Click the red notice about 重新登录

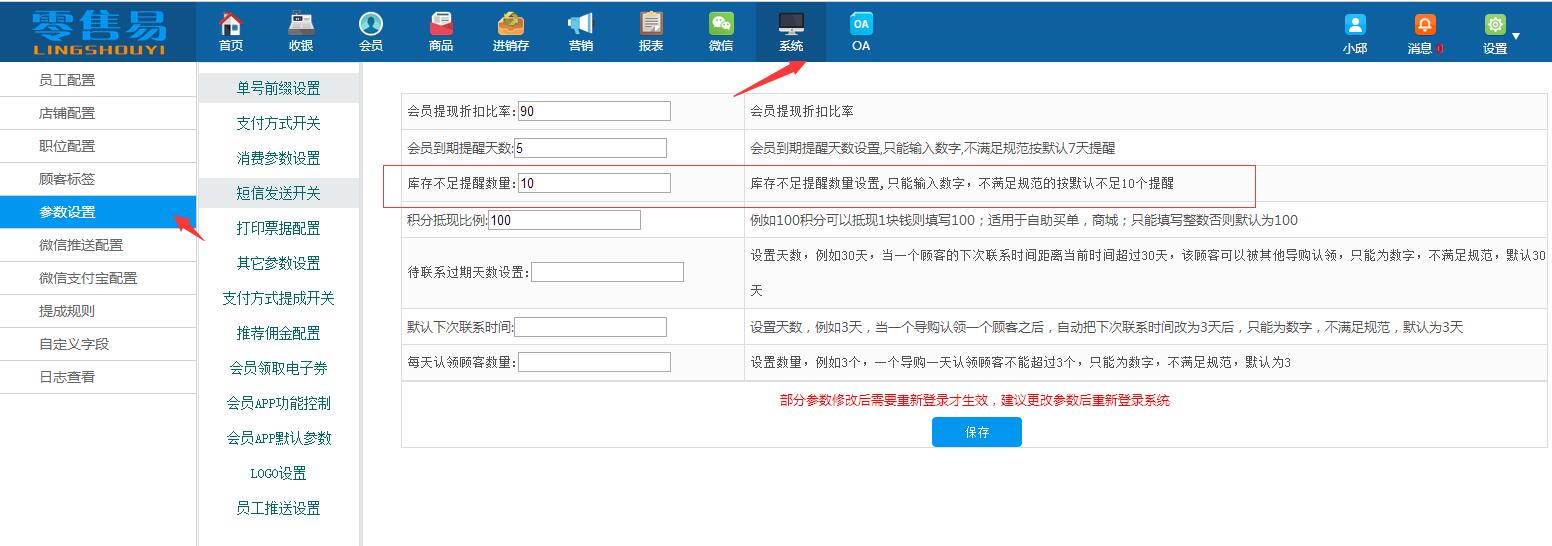coord(975,400)
